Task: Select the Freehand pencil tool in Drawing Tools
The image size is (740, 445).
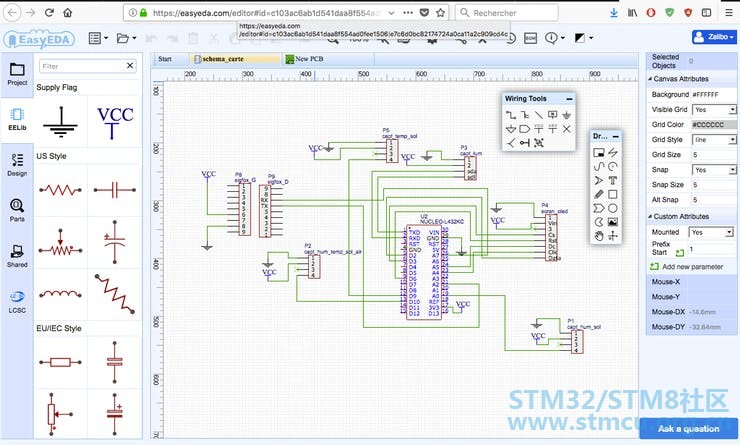Action: click(x=599, y=194)
